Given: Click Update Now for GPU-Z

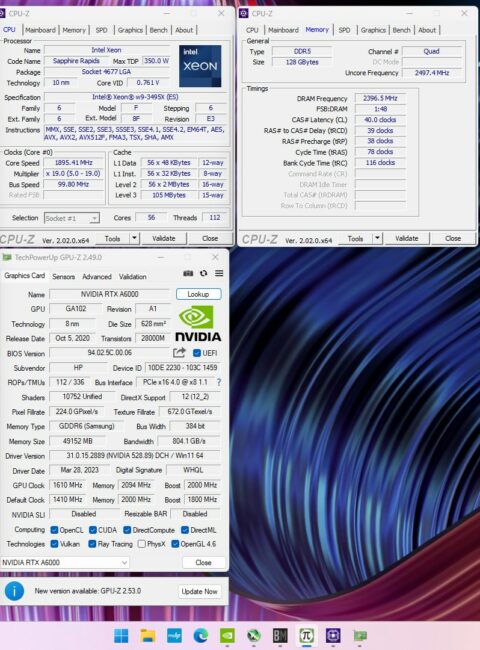Looking at the screenshot, I should [199, 591].
